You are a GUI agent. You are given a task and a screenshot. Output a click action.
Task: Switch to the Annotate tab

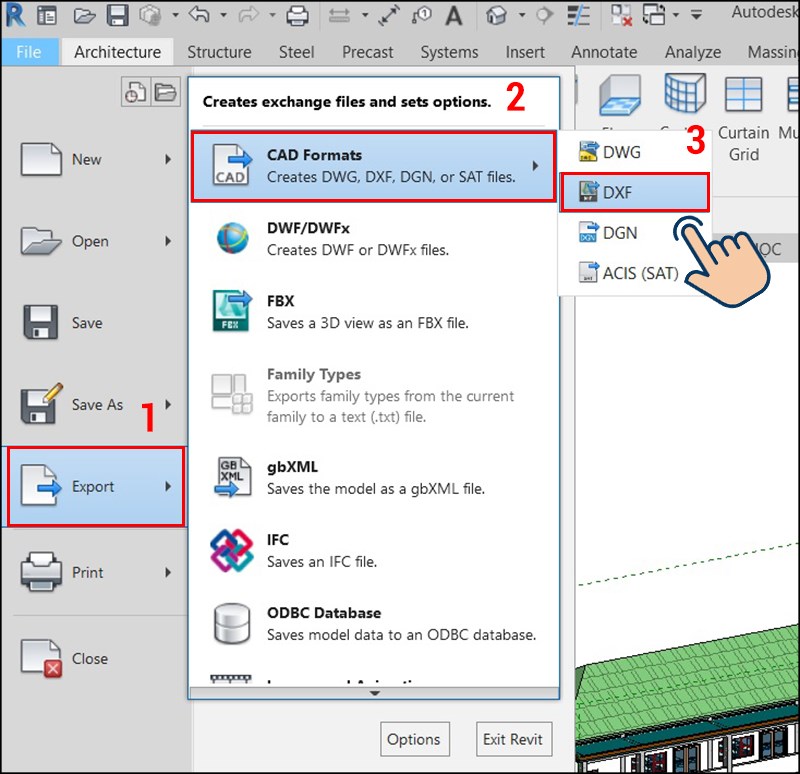point(604,52)
